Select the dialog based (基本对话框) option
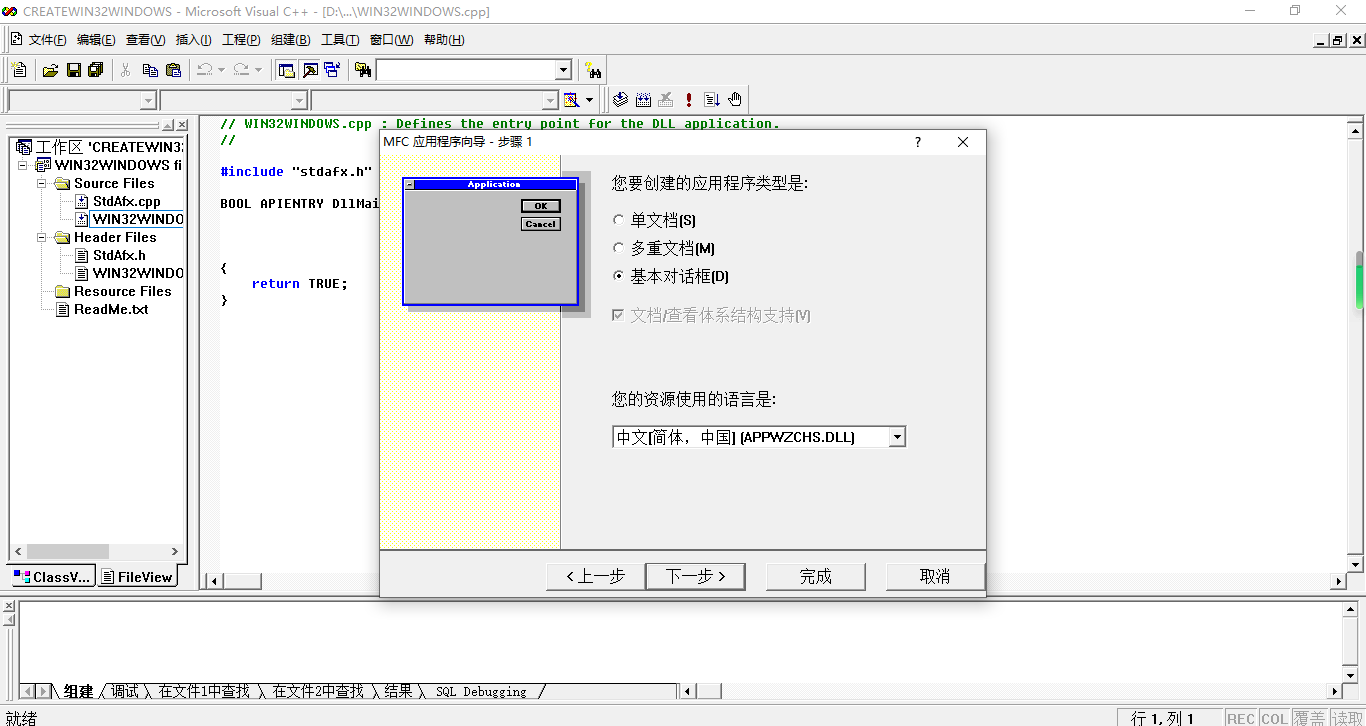 pyautogui.click(x=671, y=276)
